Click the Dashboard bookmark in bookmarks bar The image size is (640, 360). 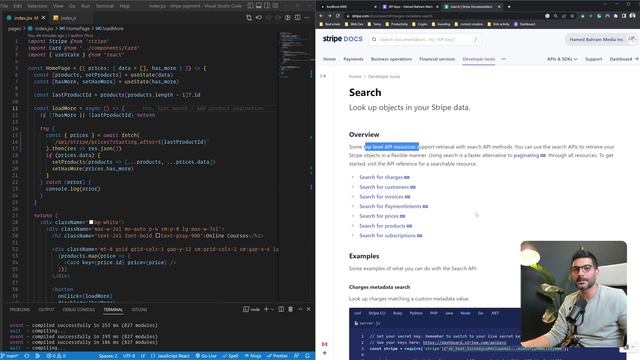click(524, 24)
